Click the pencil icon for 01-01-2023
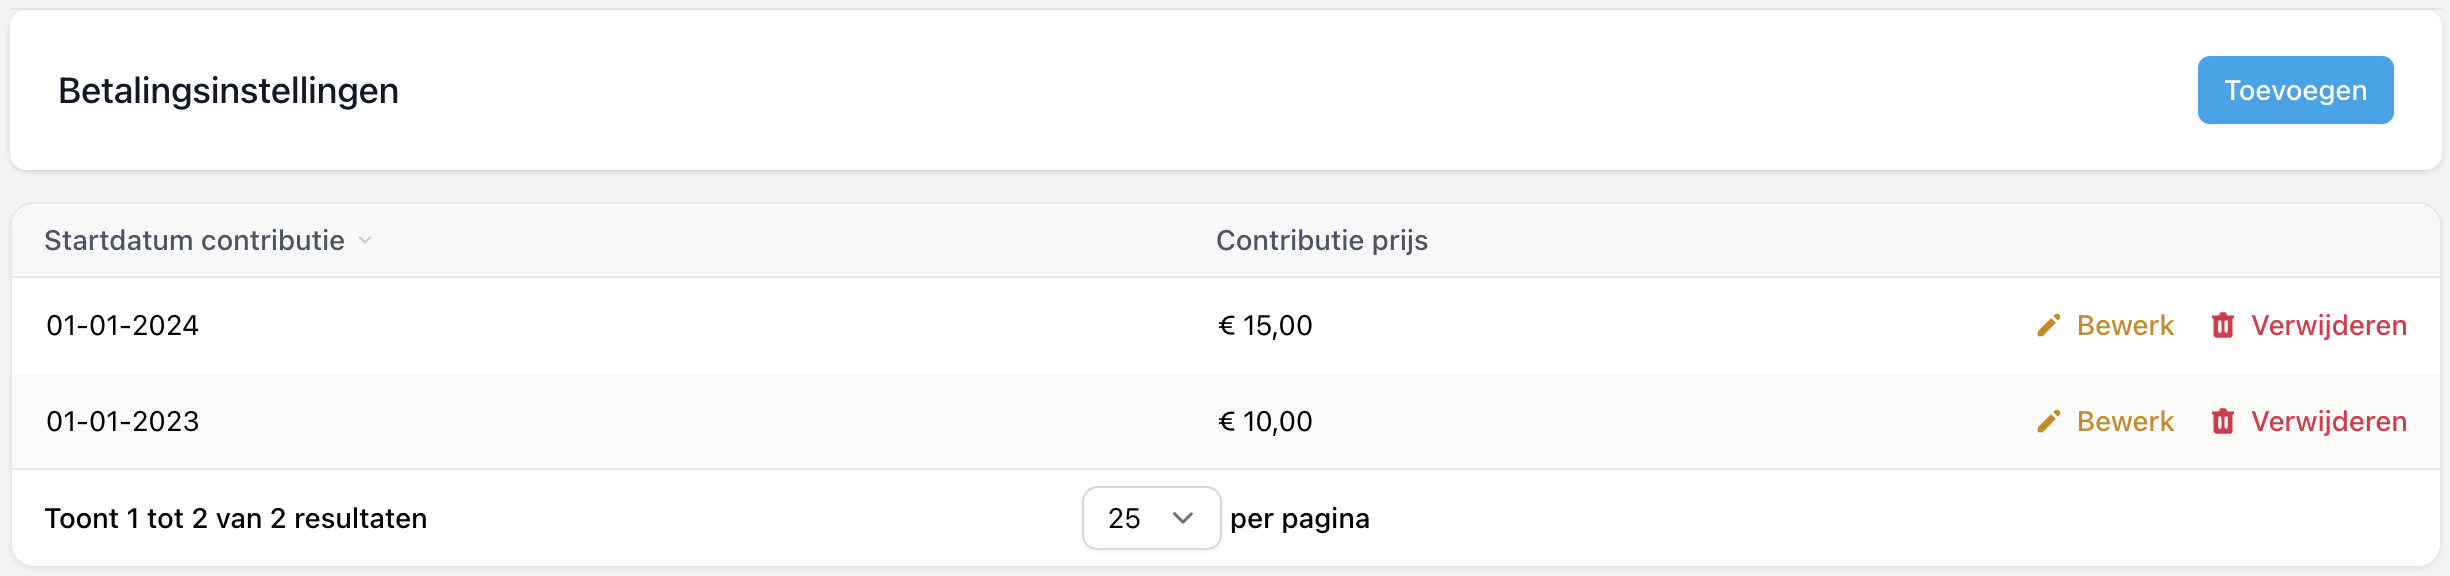Screen dimensions: 2450x576 2048,422
